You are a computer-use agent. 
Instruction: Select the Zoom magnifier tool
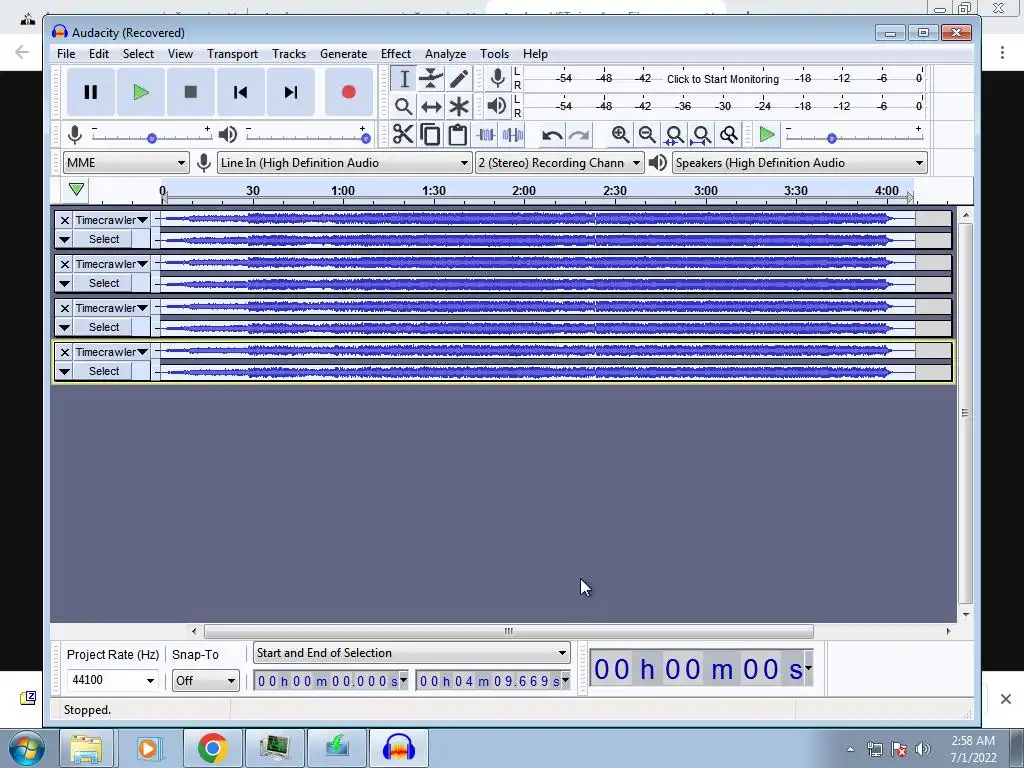[x=404, y=106]
